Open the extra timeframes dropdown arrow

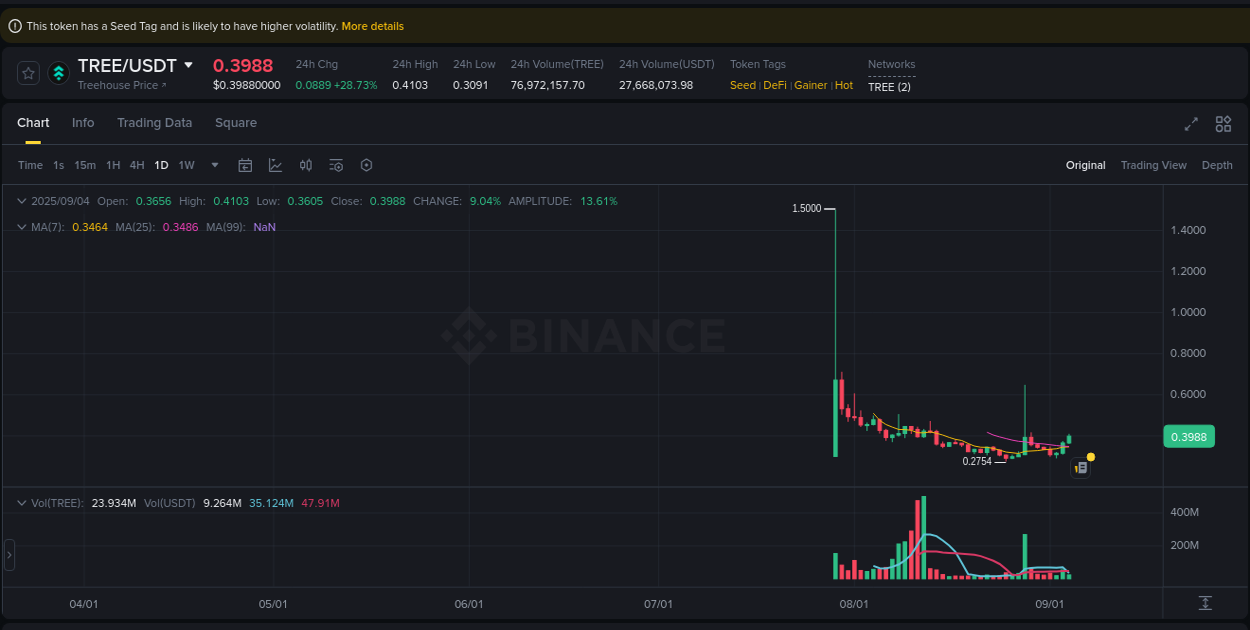click(x=213, y=164)
